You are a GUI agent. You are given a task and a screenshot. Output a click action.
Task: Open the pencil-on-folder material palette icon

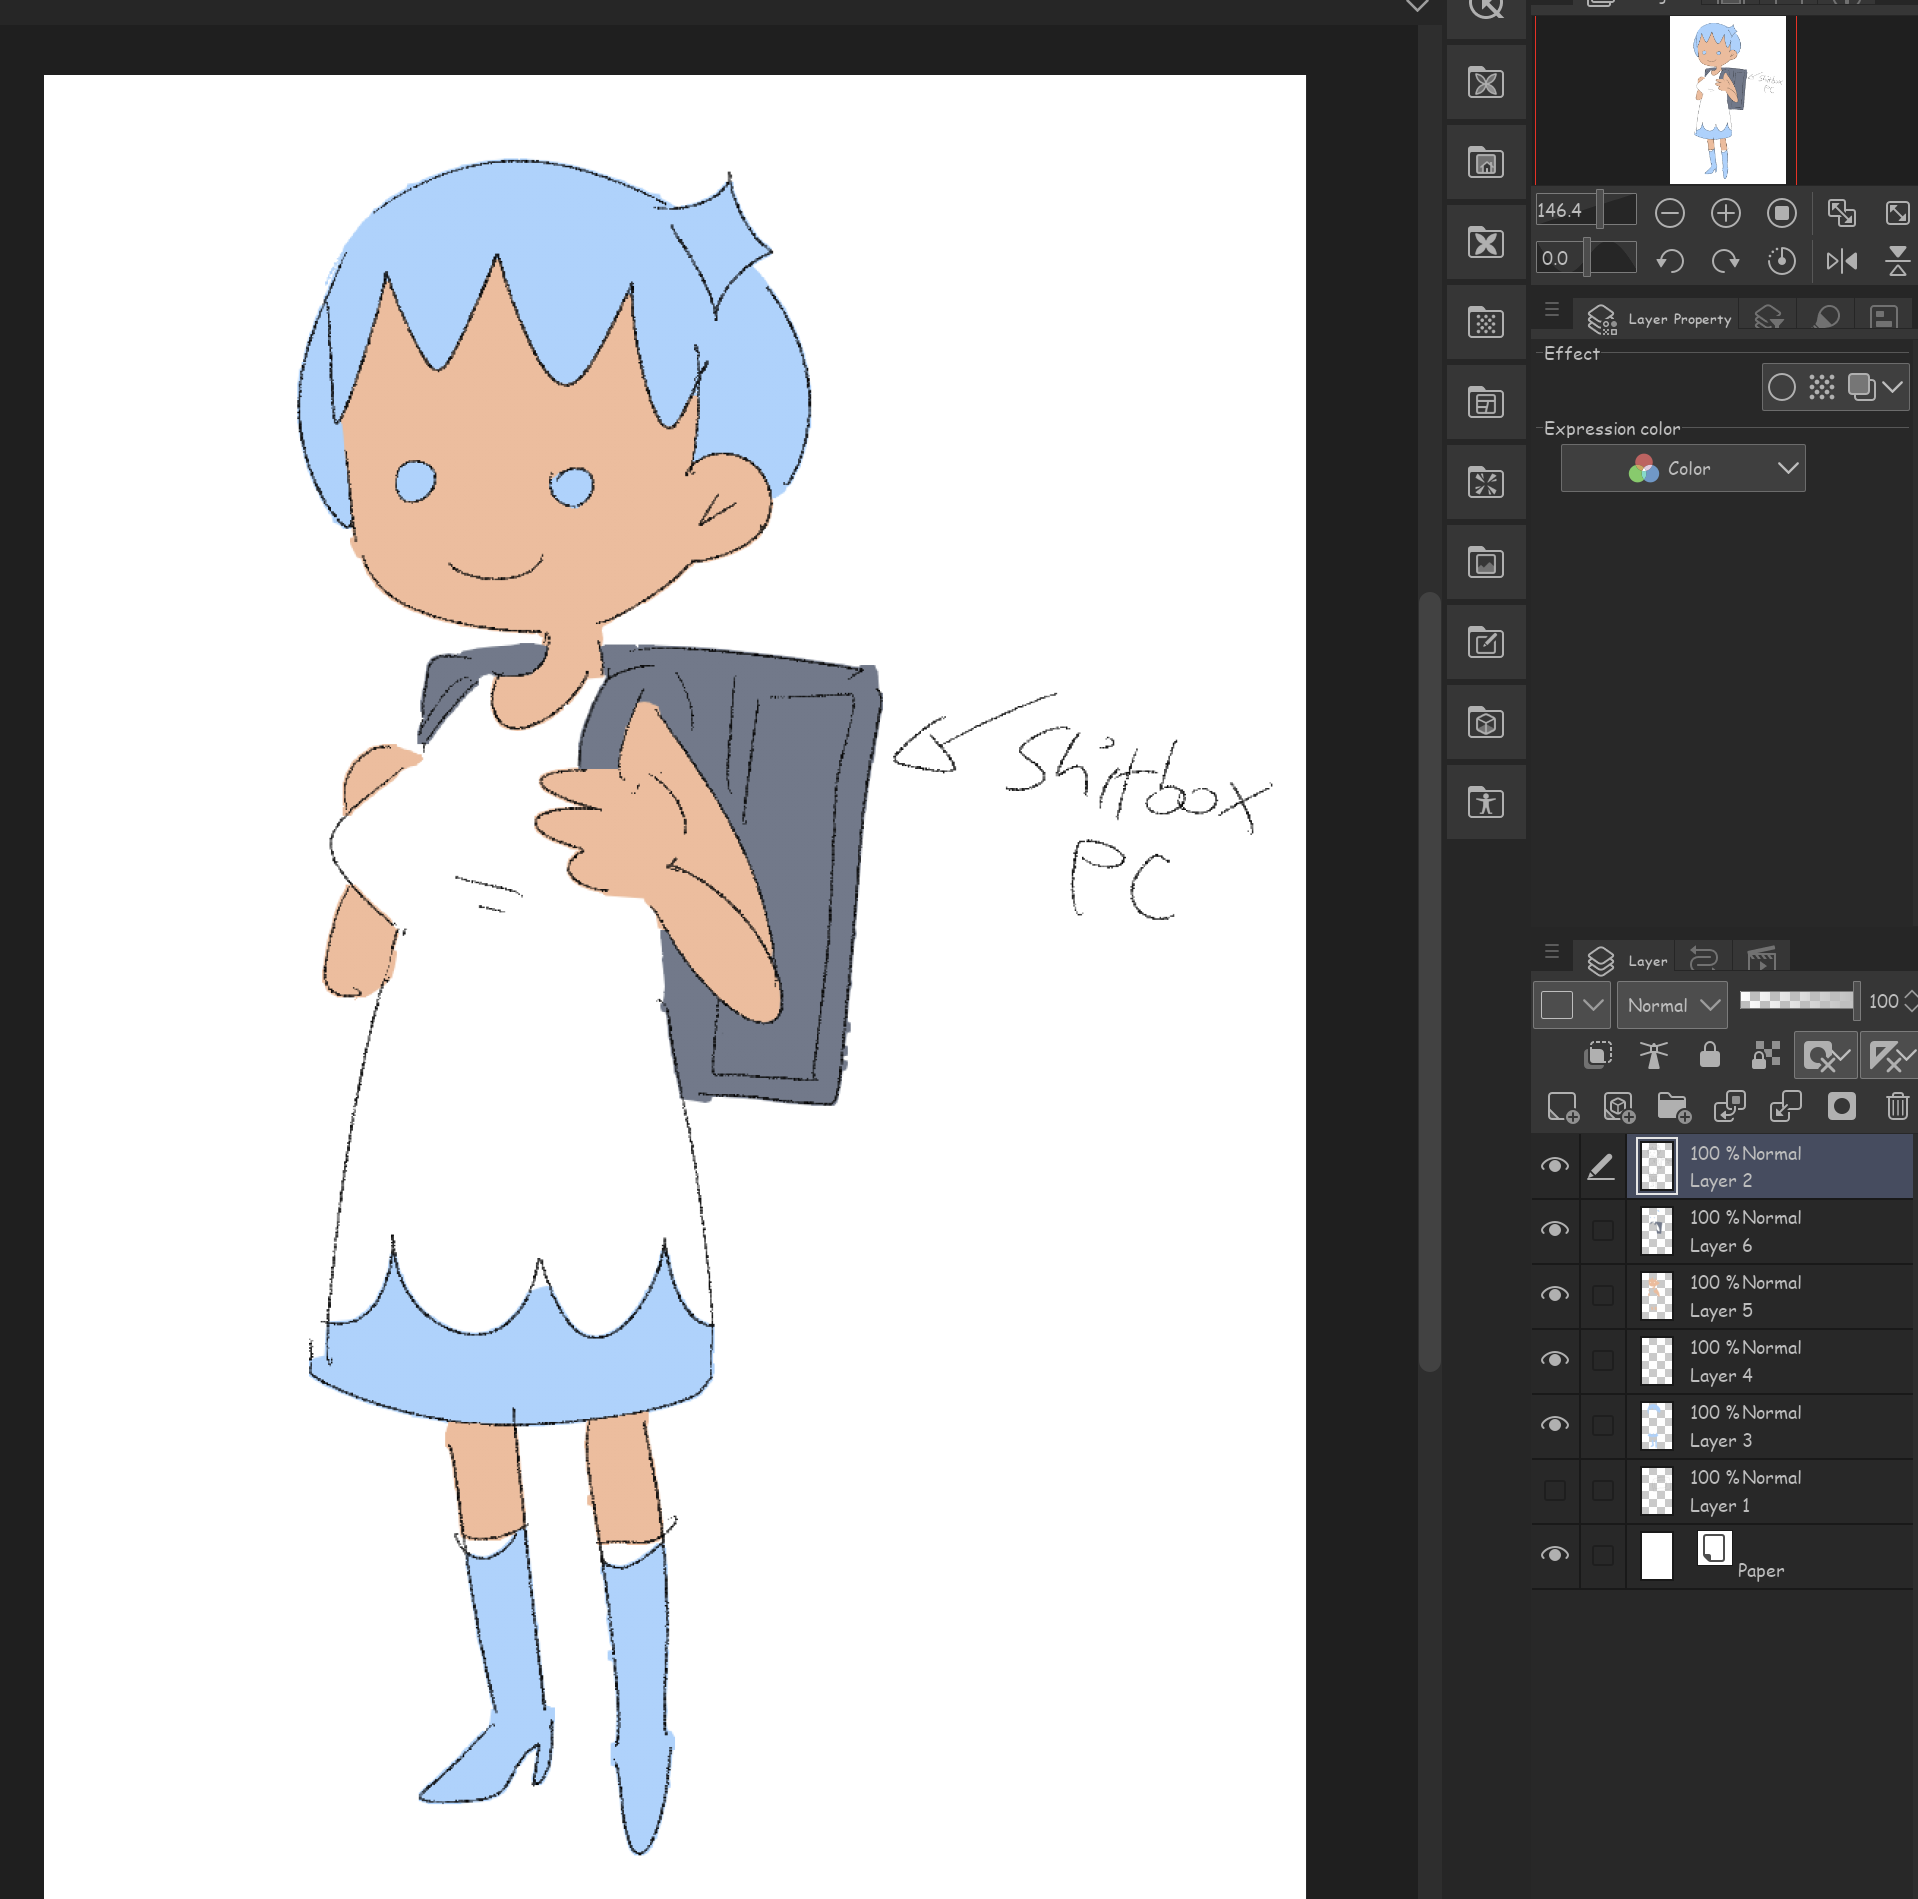point(1486,643)
